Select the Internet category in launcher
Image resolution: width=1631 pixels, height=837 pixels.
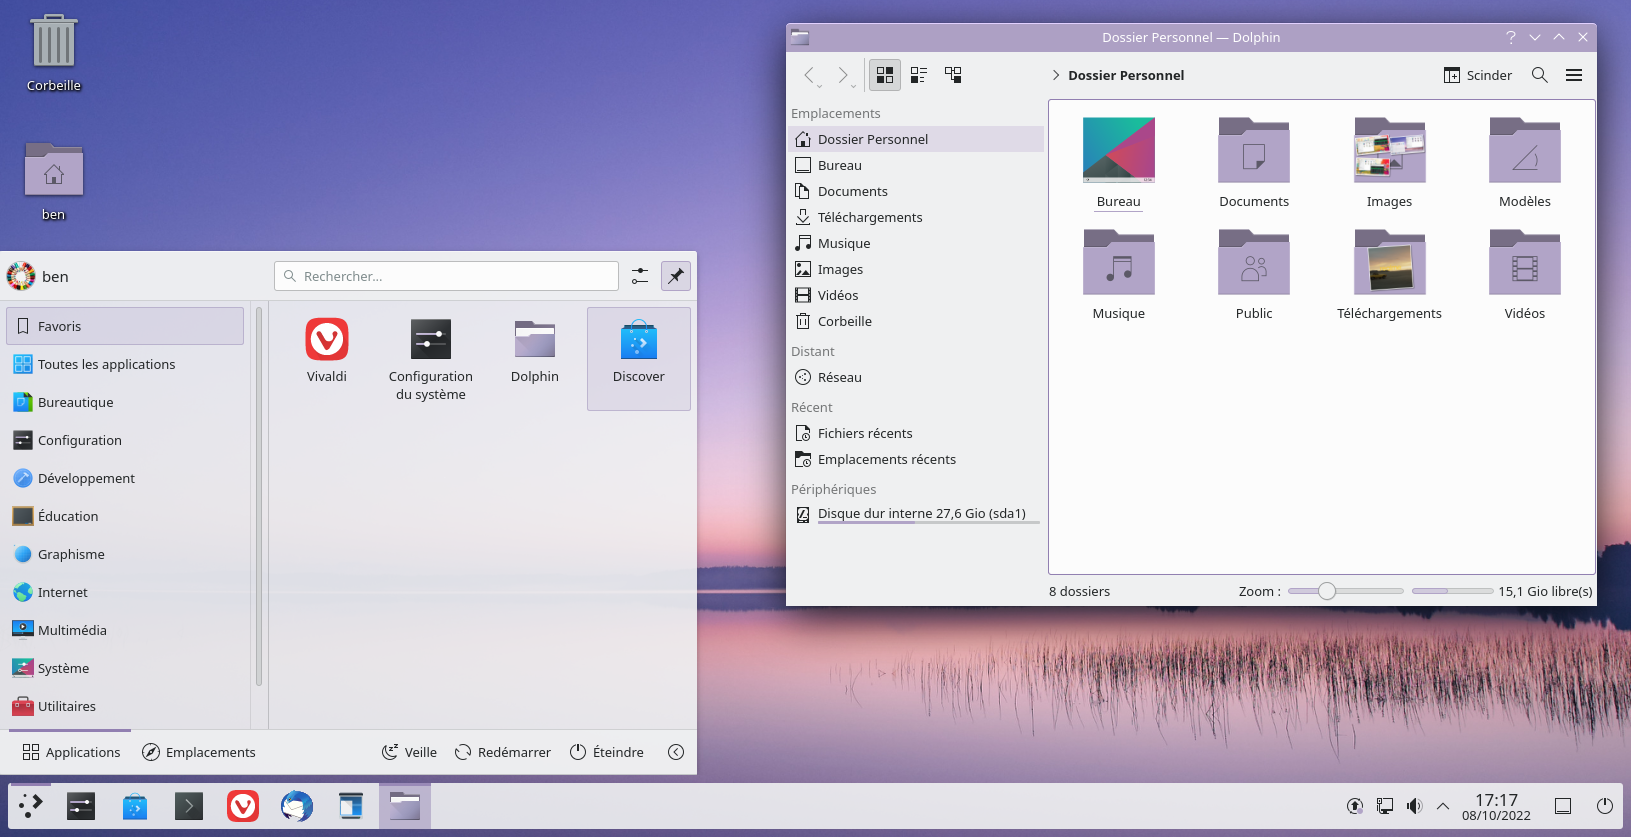[x=63, y=592]
